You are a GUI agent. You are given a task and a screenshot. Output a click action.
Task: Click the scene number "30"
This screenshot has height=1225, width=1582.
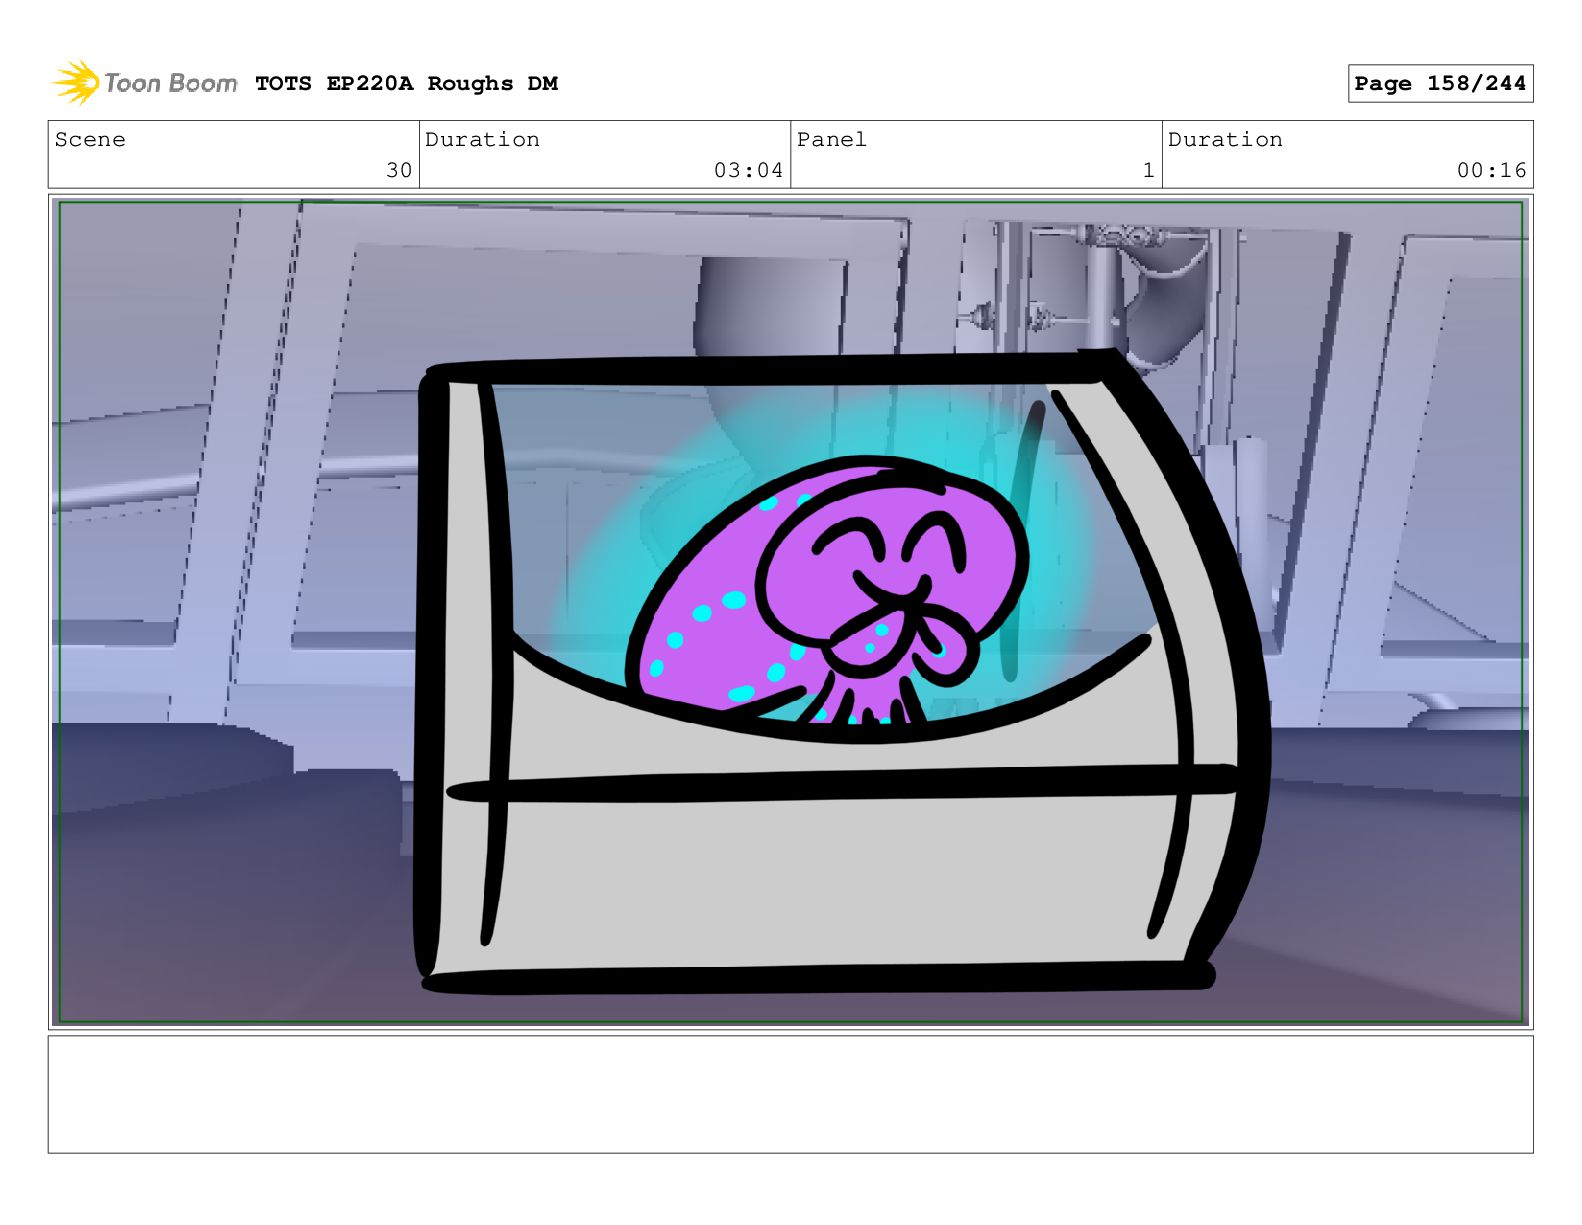pyautogui.click(x=399, y=171)
